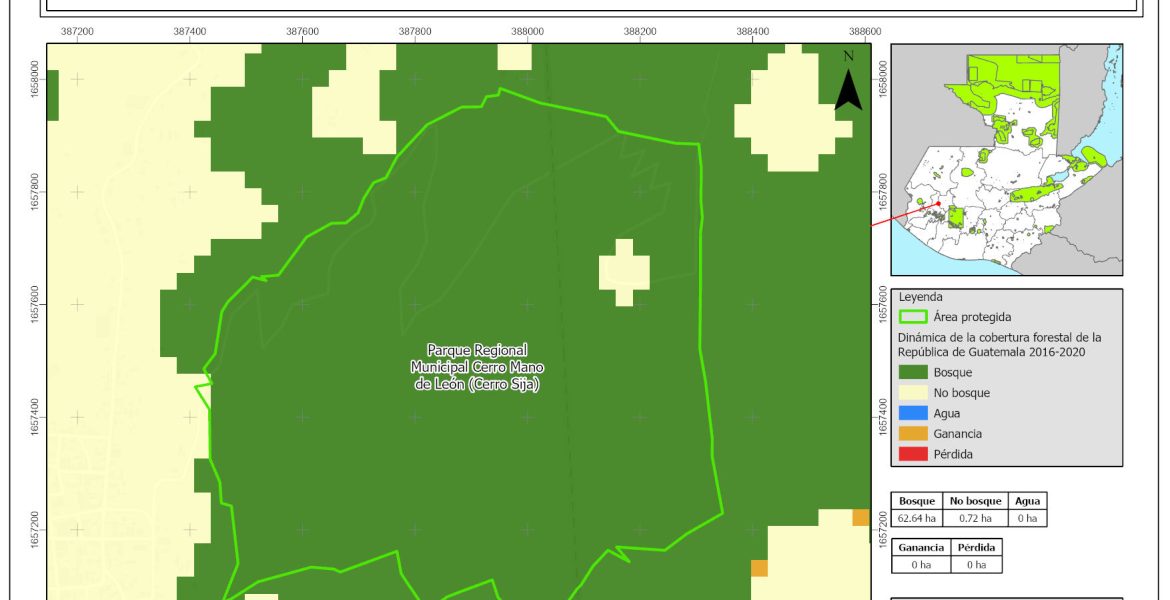This screenshot has height=600, width=1170.
Task: Select the blue Agua legend swatch
Action: 913,413
